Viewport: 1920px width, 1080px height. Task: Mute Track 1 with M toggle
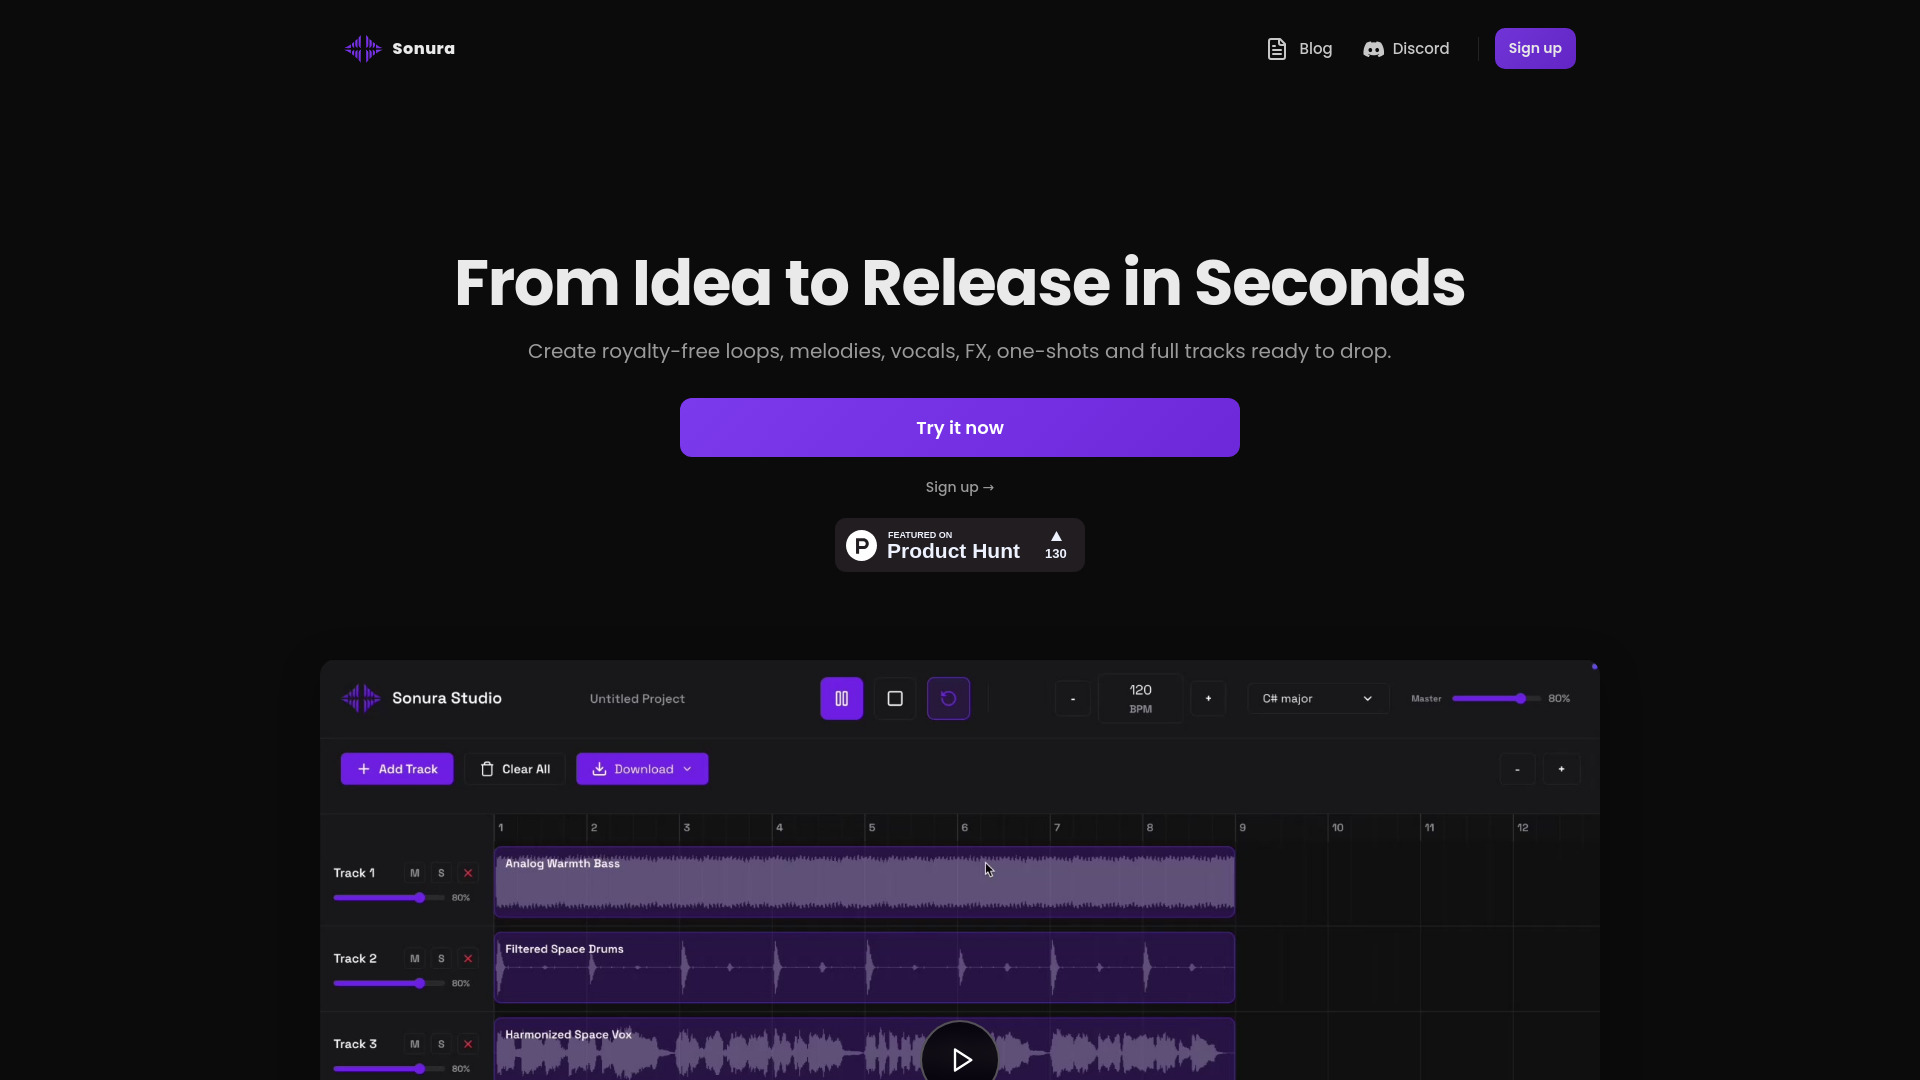click(x=414, y=873)
